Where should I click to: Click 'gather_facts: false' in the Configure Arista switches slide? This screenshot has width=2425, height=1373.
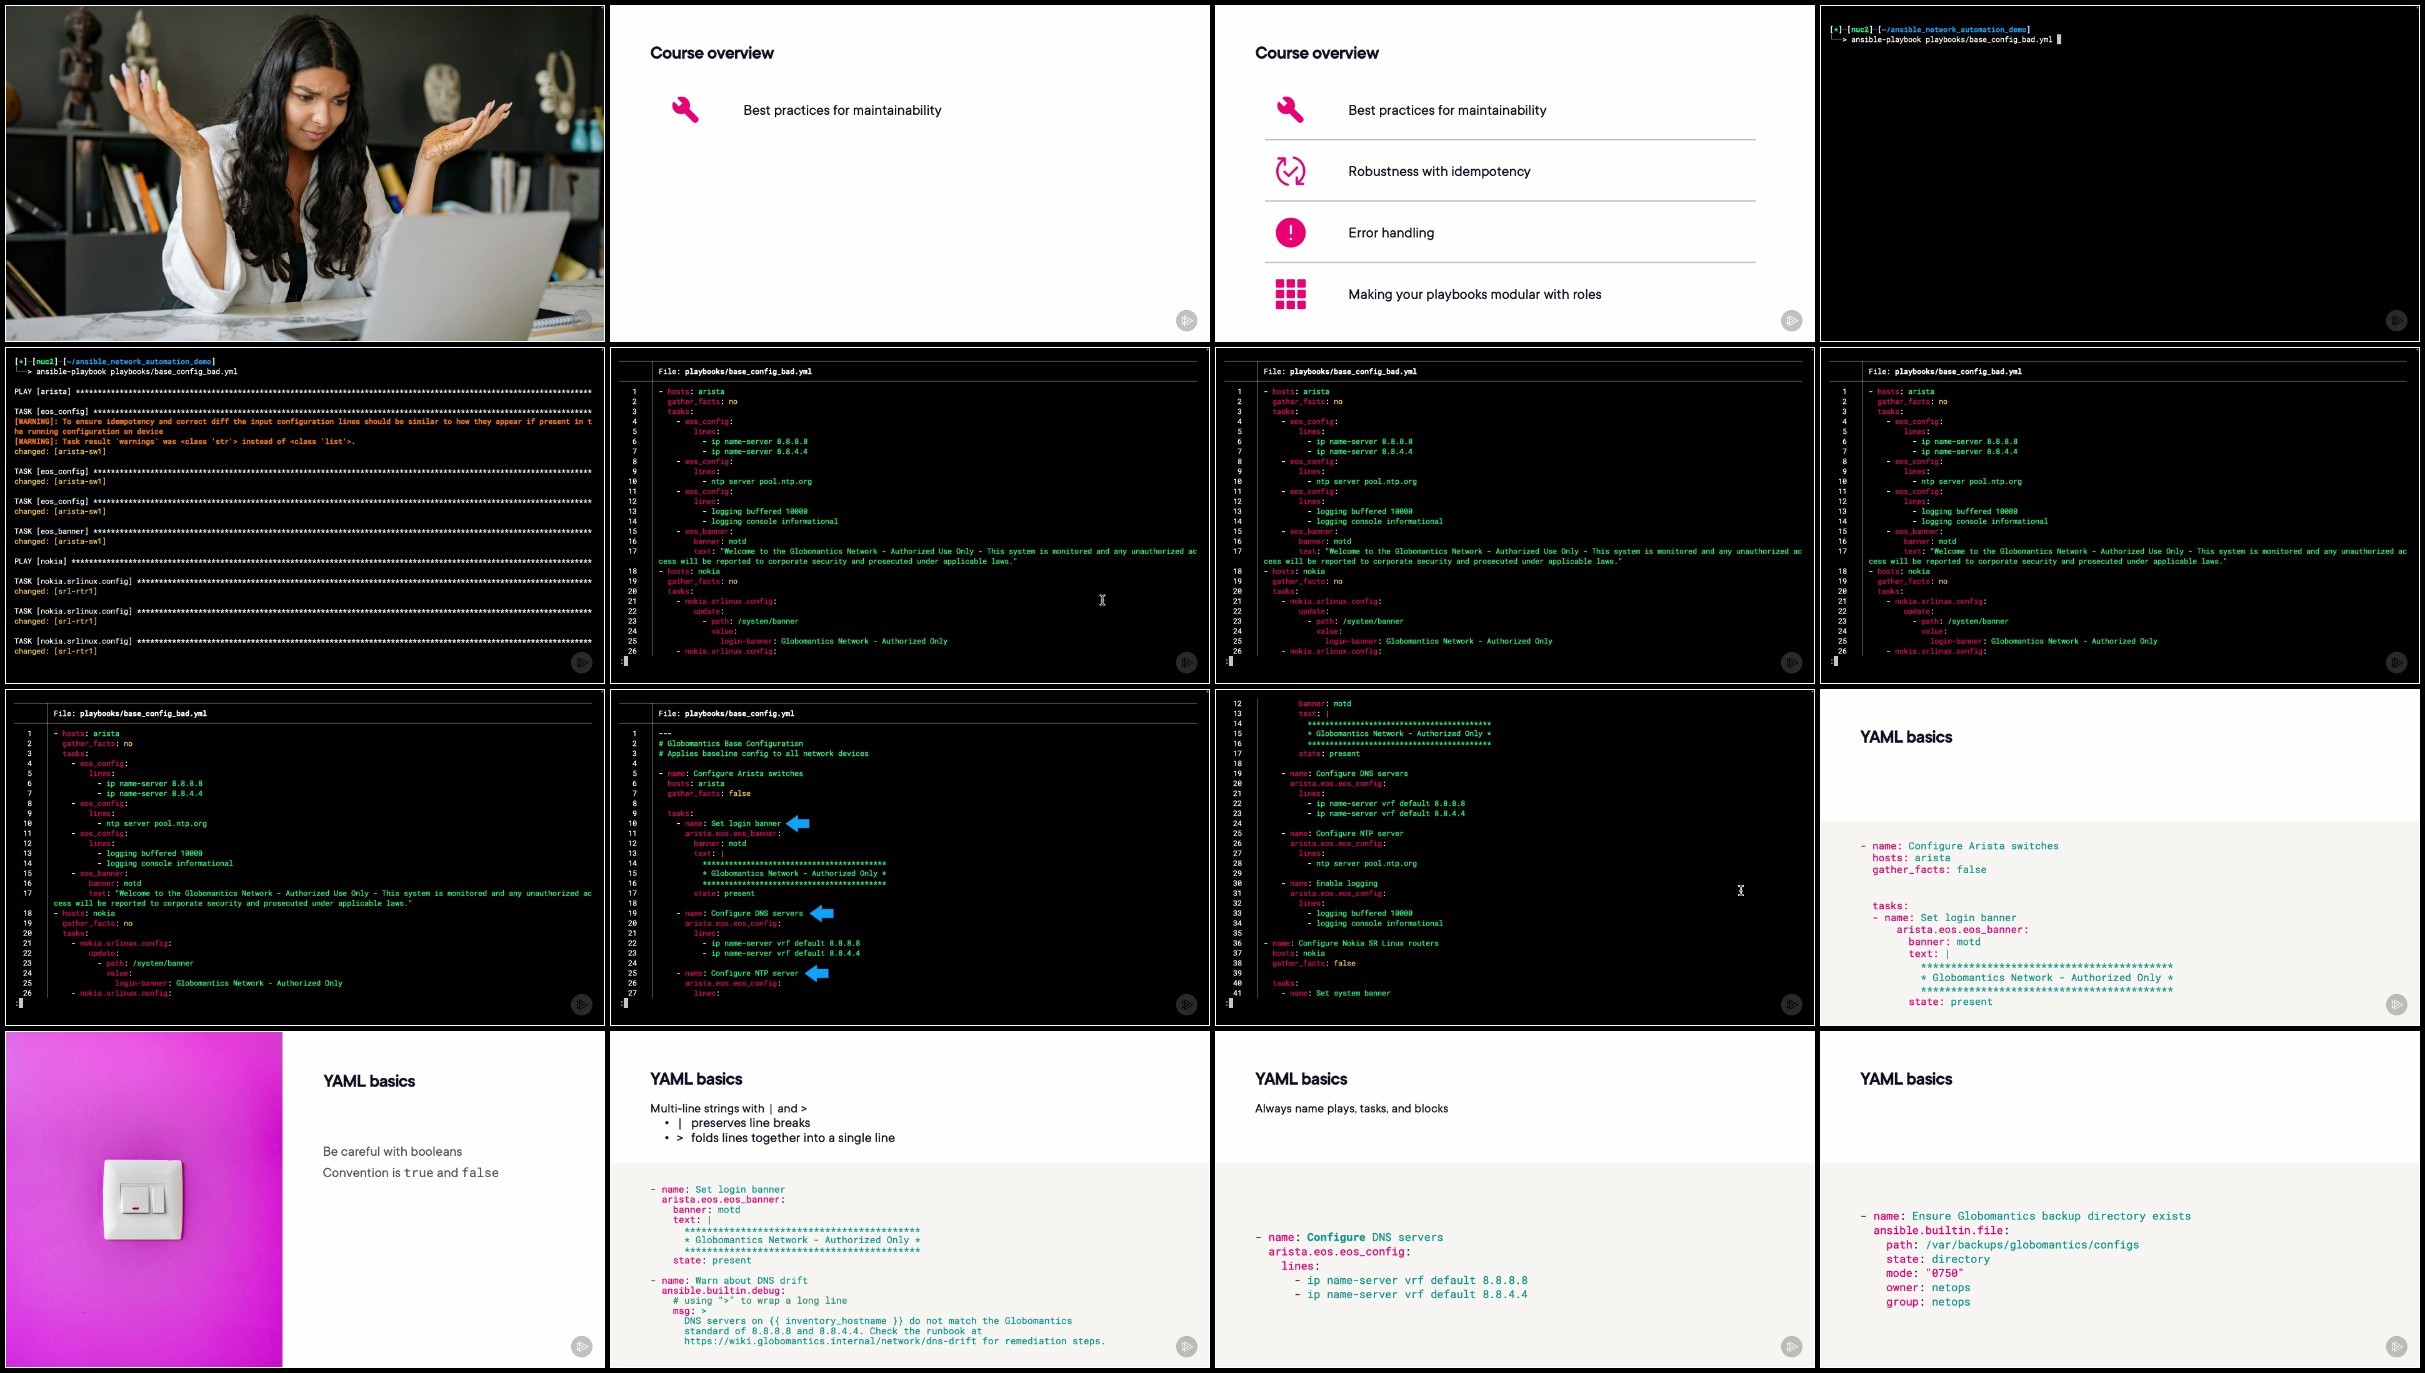click(x=1929, y=870)
